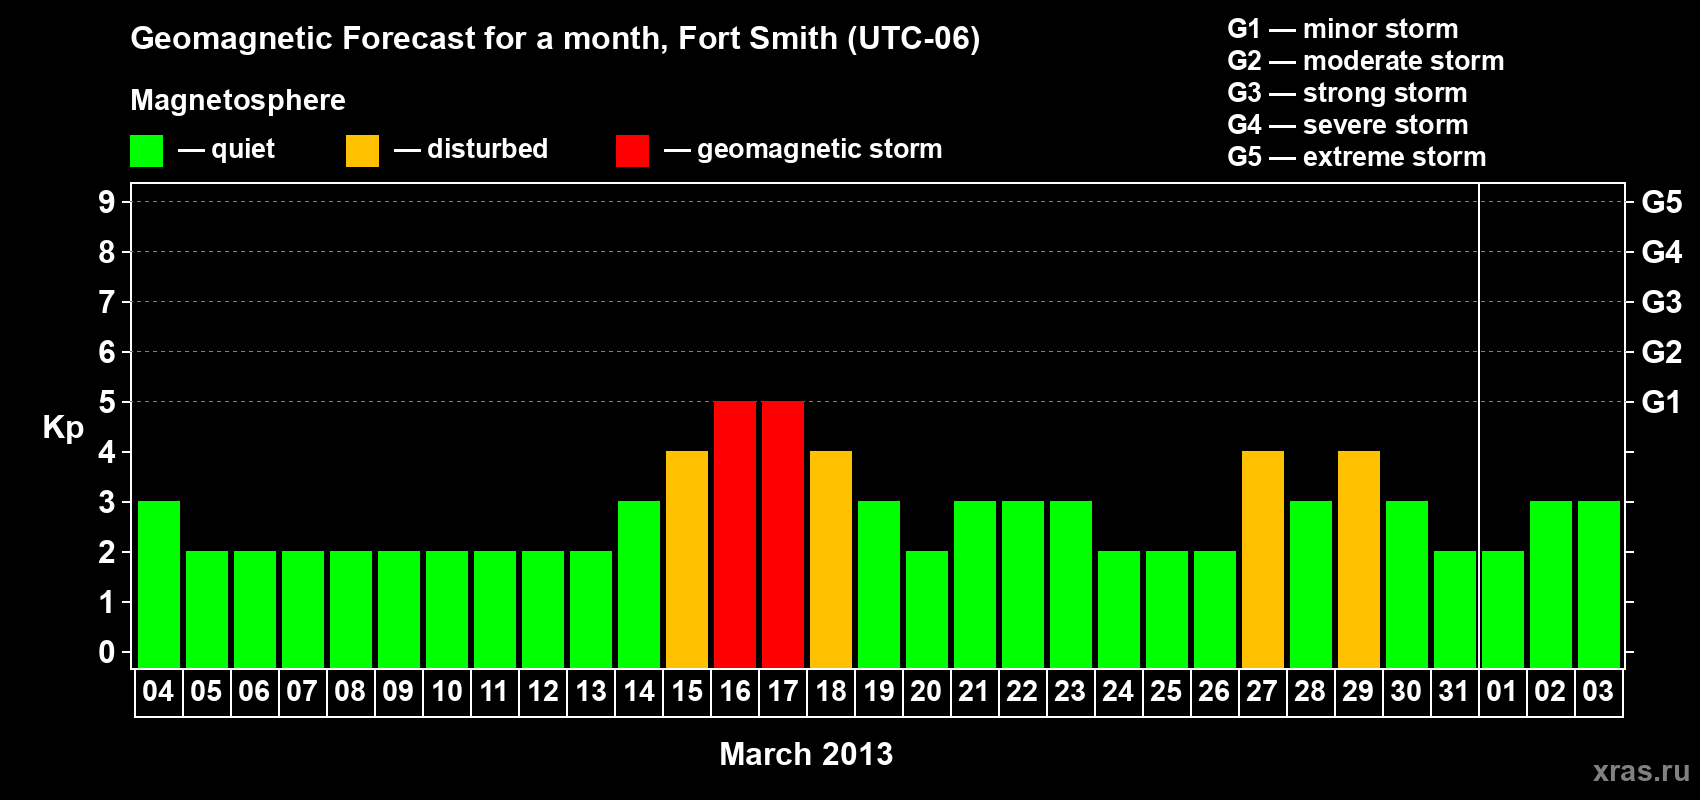Click the 'G2 — moderate storm' legend line
1700x800 pixels.
click(1365, 61)
